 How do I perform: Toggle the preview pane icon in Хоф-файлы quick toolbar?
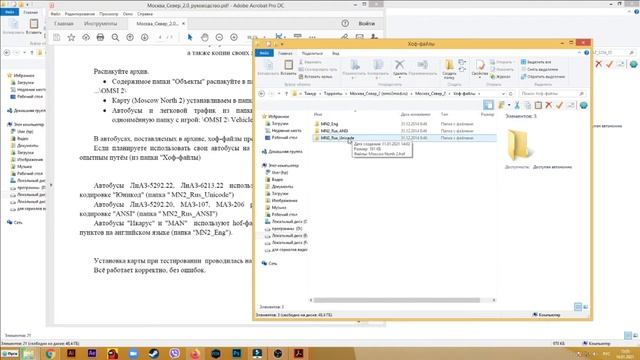[x=488, y=105]
